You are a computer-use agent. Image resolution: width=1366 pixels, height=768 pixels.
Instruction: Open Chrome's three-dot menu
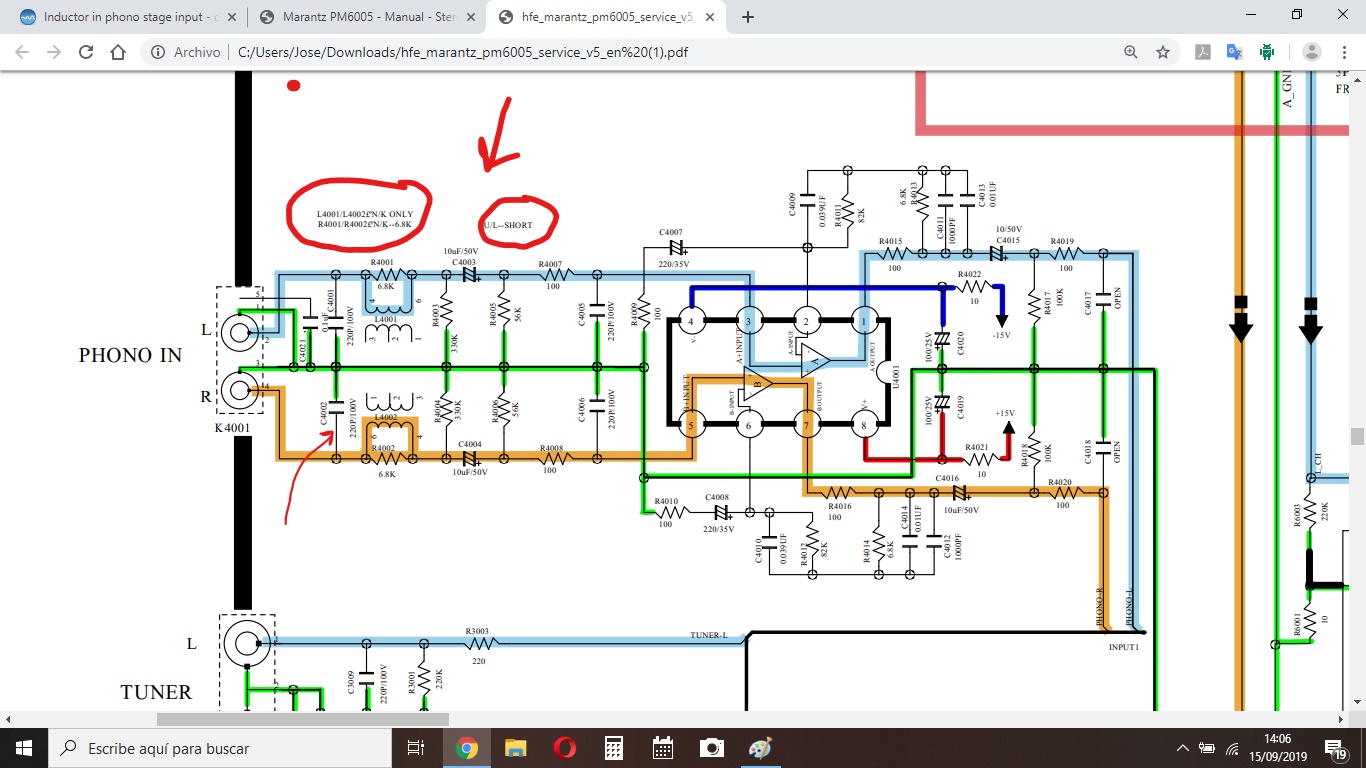pos(1344,52)
